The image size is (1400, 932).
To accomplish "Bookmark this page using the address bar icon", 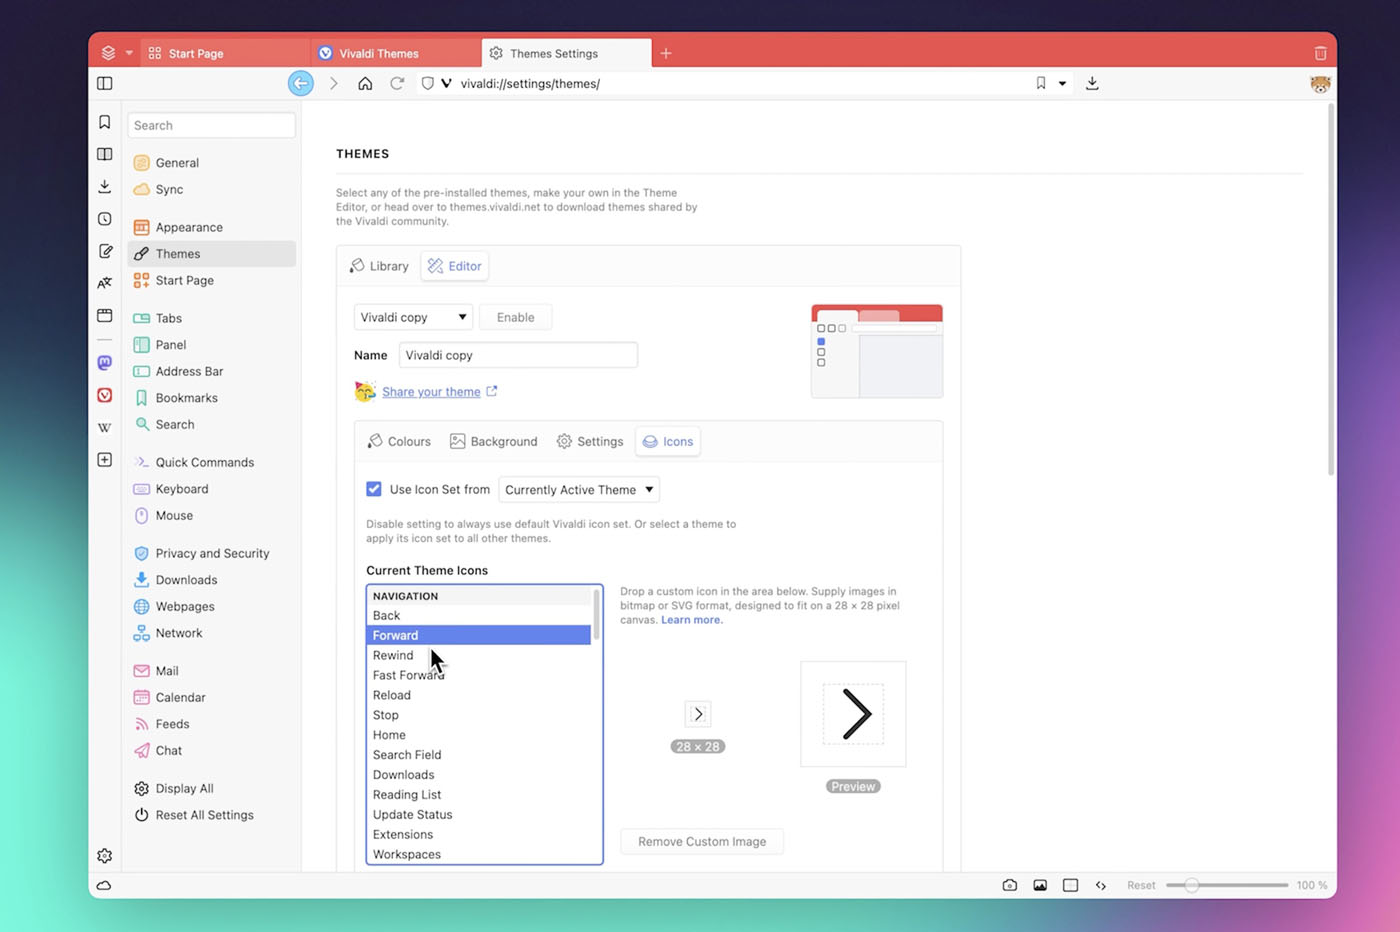I will (x=1041, y=84).
